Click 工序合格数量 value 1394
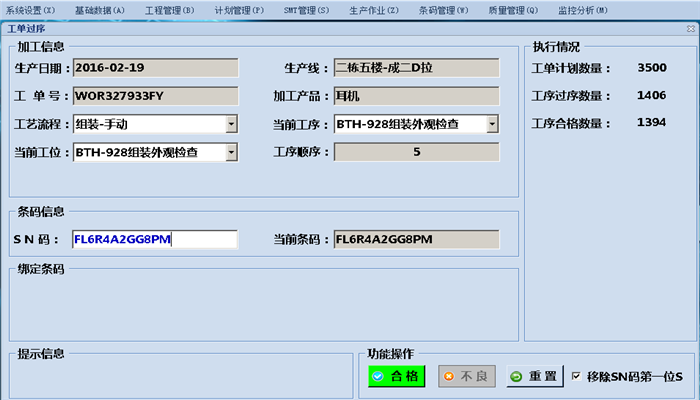The height and width of the screenshot is (400, 700). 651,122
